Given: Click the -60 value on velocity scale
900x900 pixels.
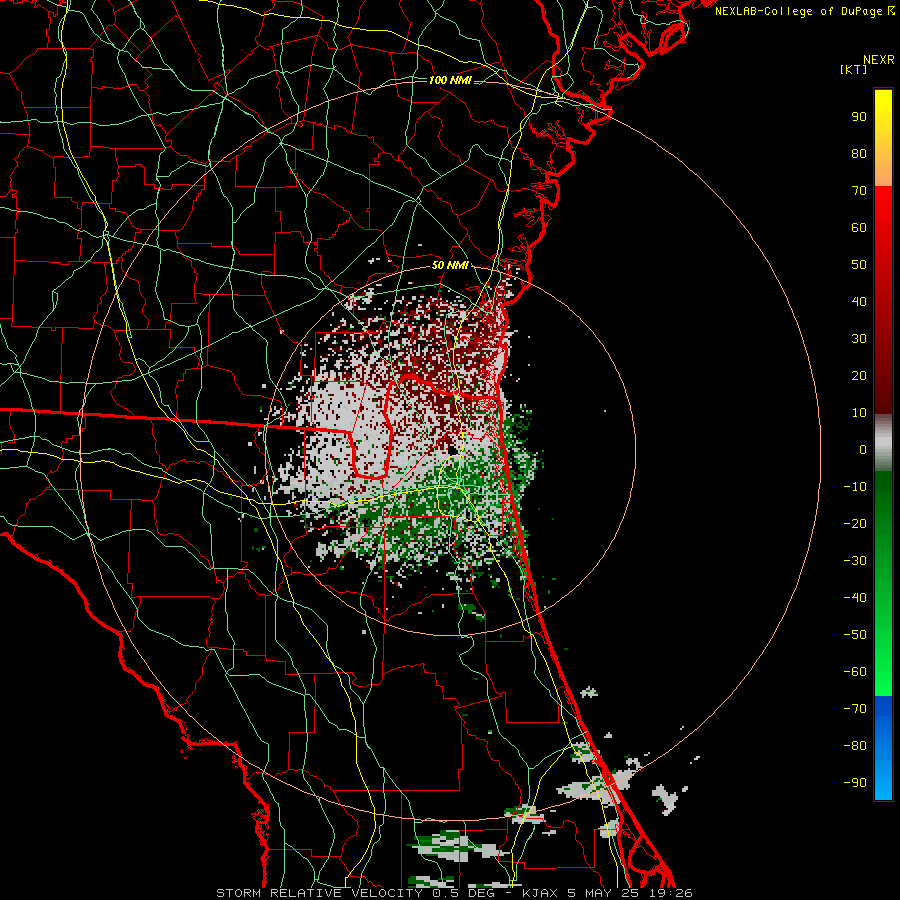Looking at the screenshot, I should 855,672.
